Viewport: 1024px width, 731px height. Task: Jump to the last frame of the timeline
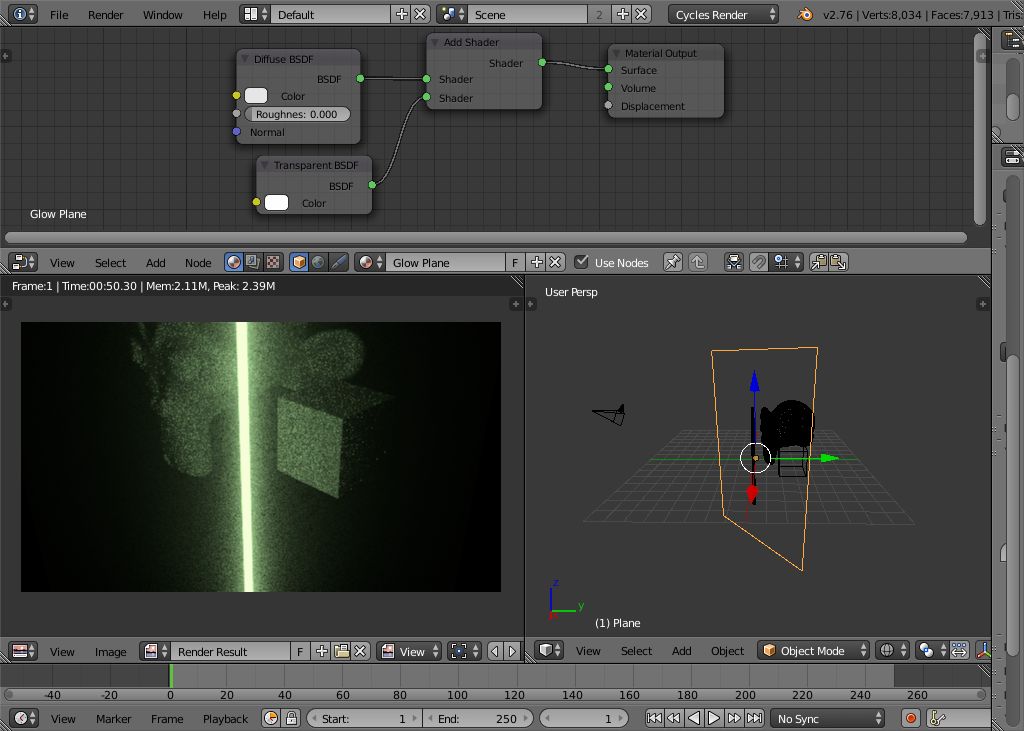tap(754, 718)
